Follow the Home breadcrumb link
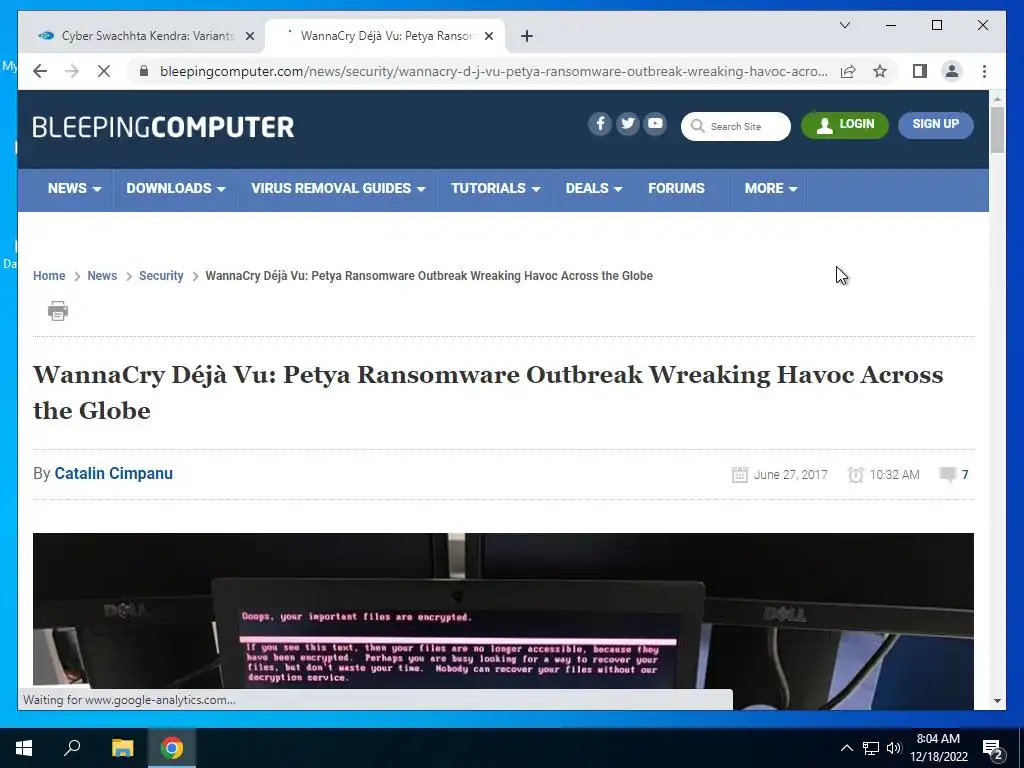The image size is (1024, 768). point(49,276)
